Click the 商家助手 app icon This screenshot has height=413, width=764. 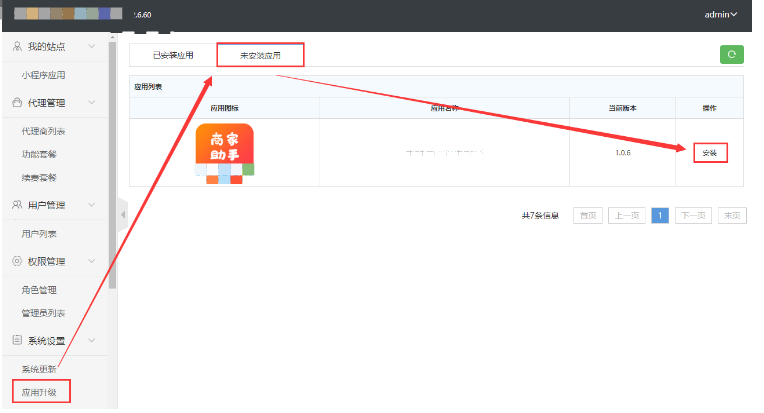coord(225,153)
